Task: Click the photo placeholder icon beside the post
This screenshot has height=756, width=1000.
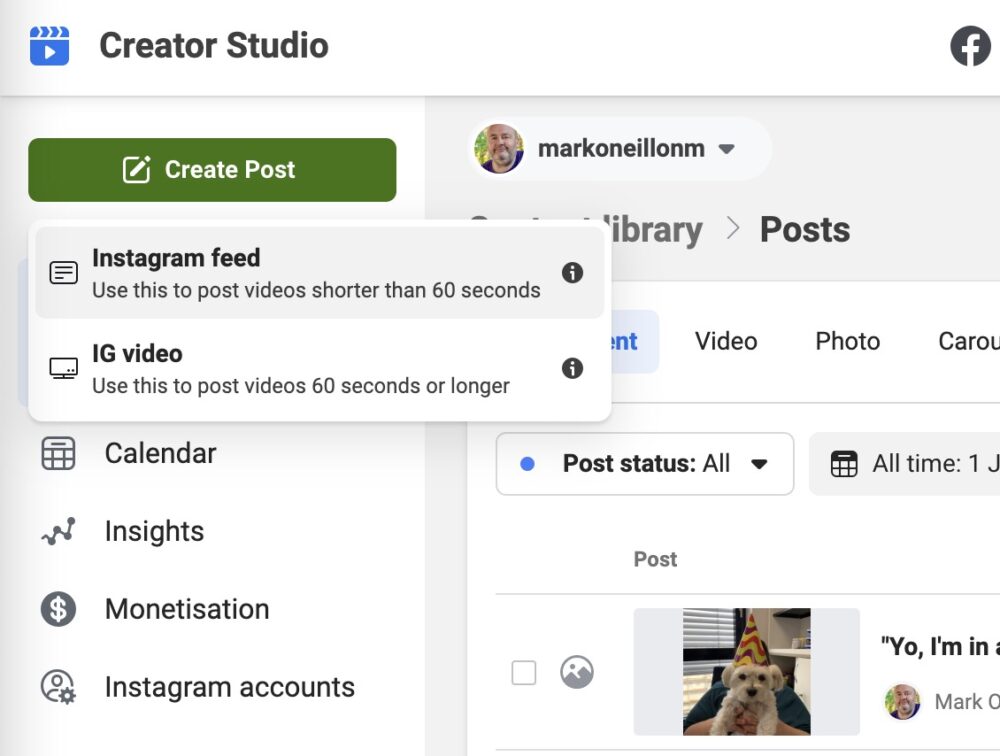Action: [577, 673]
